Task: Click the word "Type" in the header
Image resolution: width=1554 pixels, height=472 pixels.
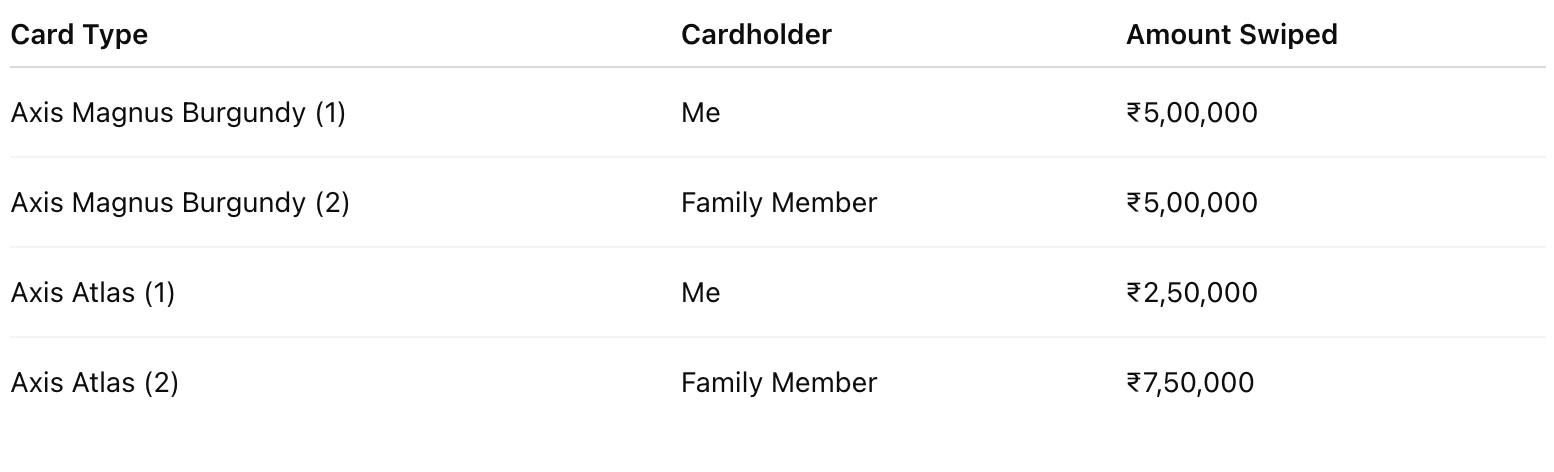Action: coord(114,35)
